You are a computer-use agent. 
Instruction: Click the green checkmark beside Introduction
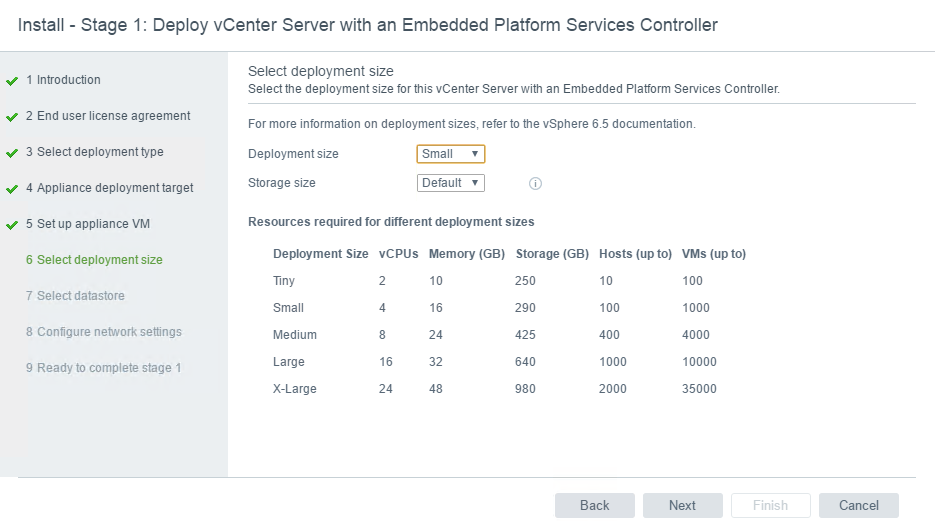(12, 81)
